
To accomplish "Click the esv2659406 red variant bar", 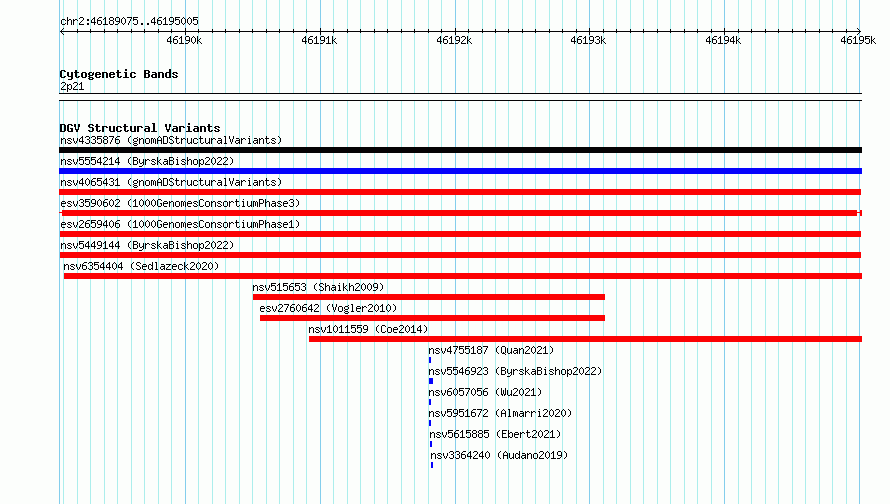I will 460,234.
